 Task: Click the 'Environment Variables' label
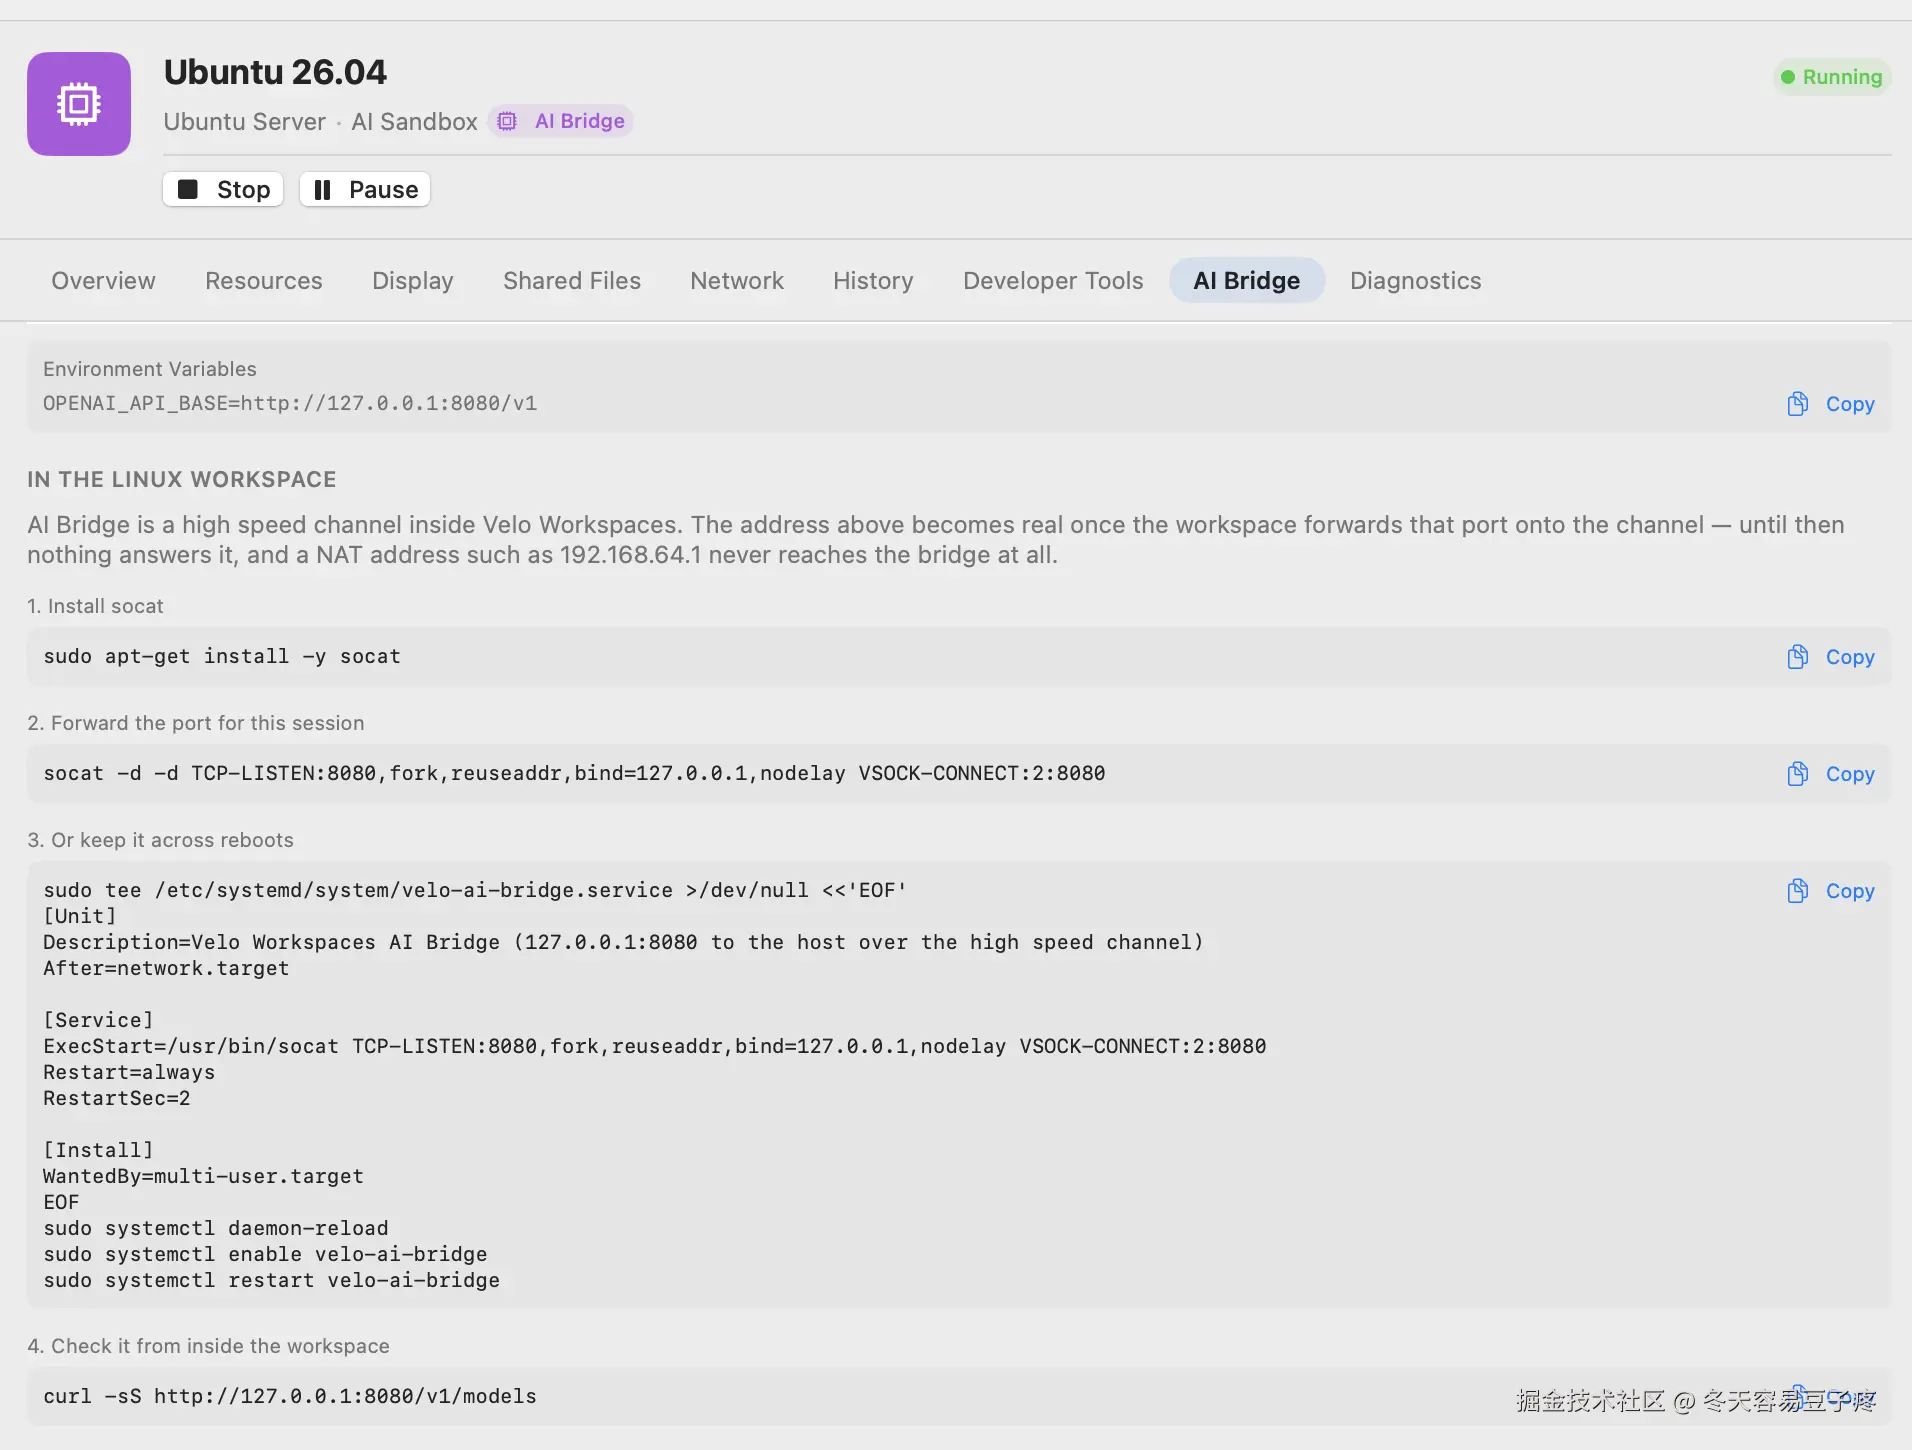(150, 369)
